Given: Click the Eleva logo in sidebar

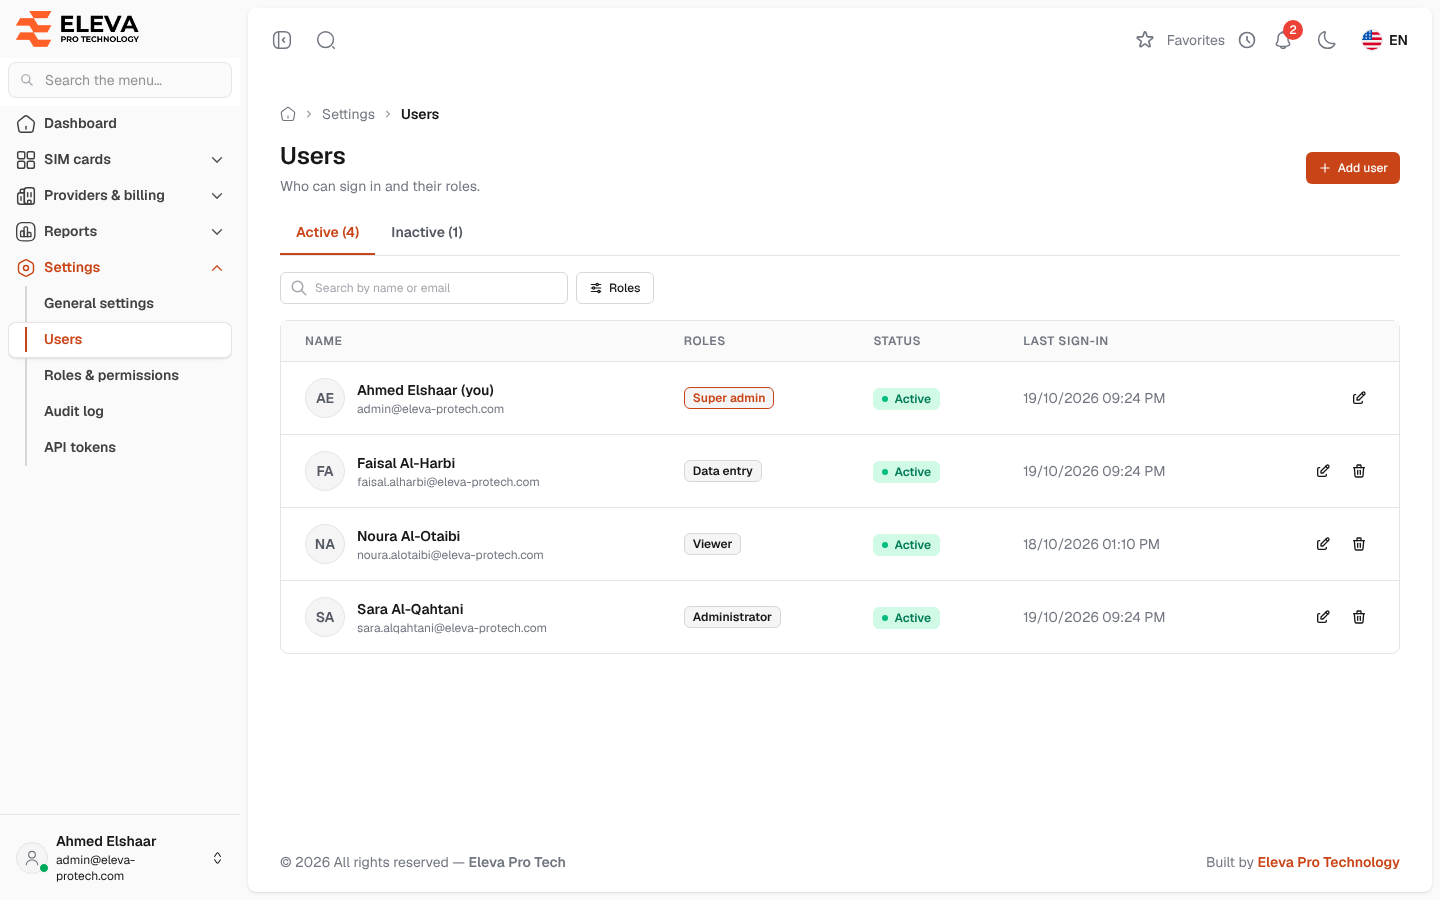Looking at the screenshot, I should [78, 28].
